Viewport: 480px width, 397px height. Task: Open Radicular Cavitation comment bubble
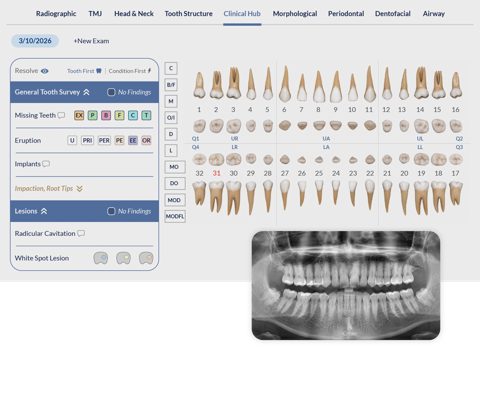[x=81, y=233]
